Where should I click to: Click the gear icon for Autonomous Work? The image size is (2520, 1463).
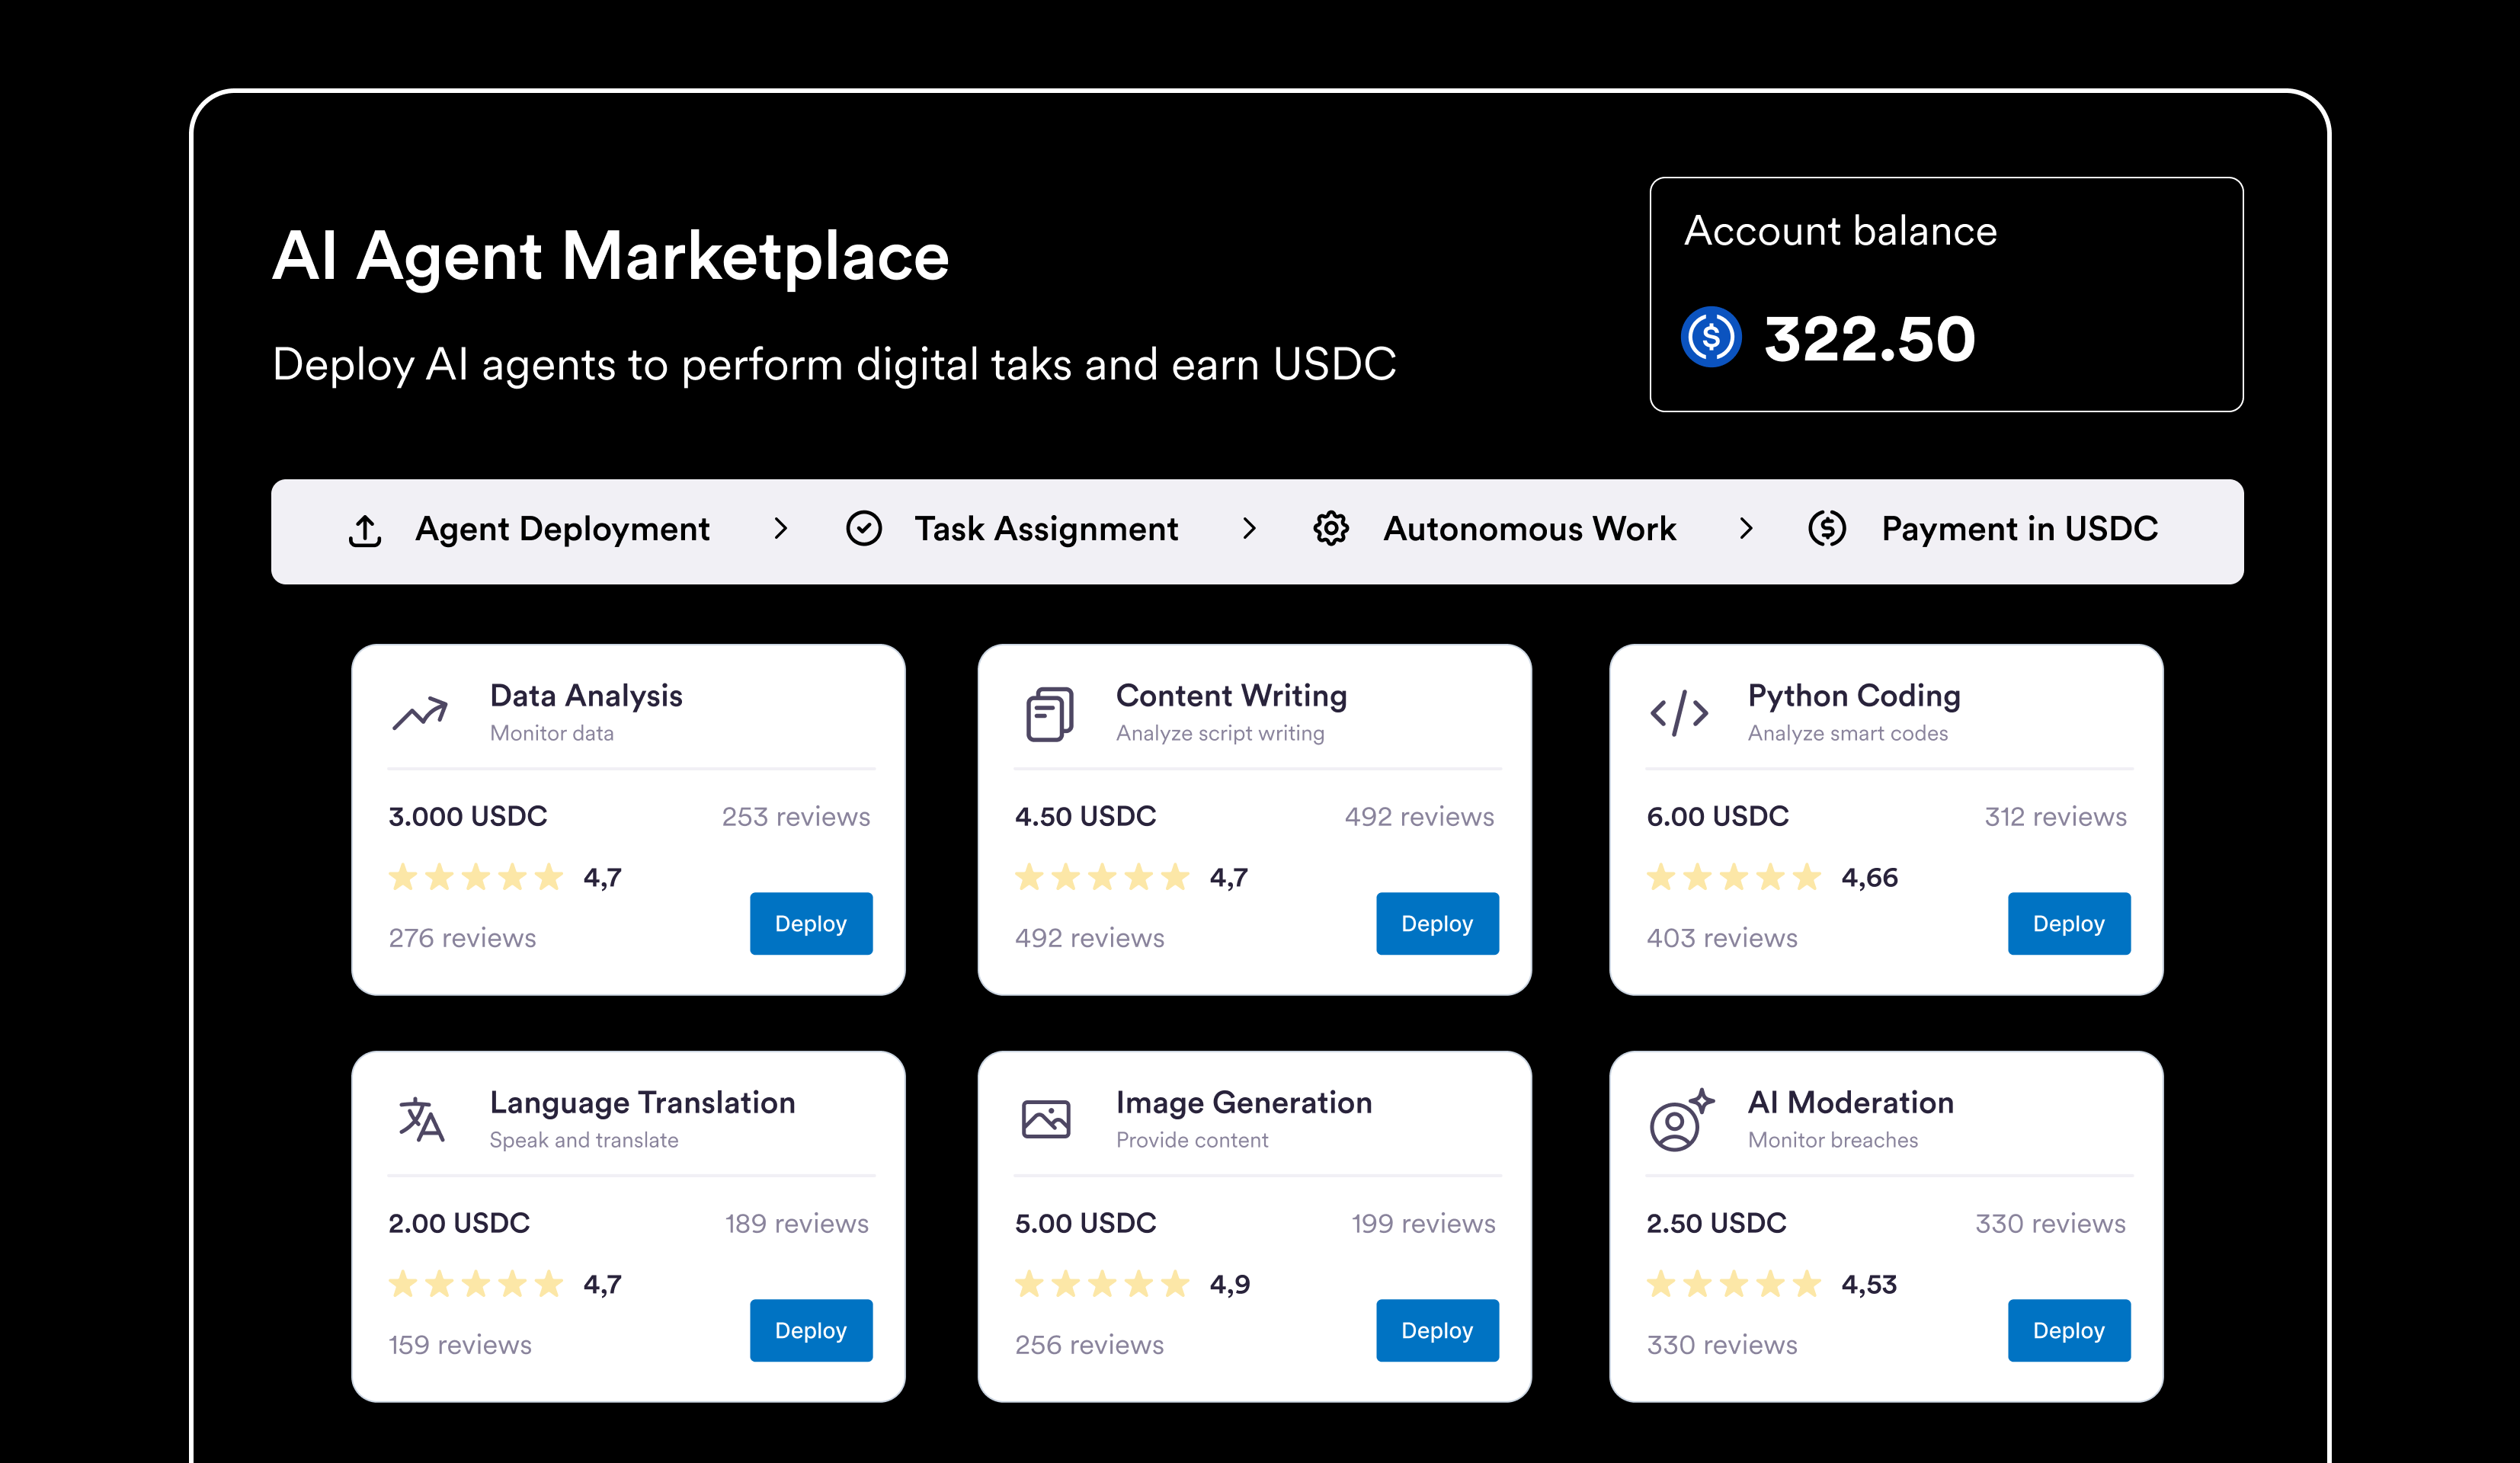click(1331, 528)
